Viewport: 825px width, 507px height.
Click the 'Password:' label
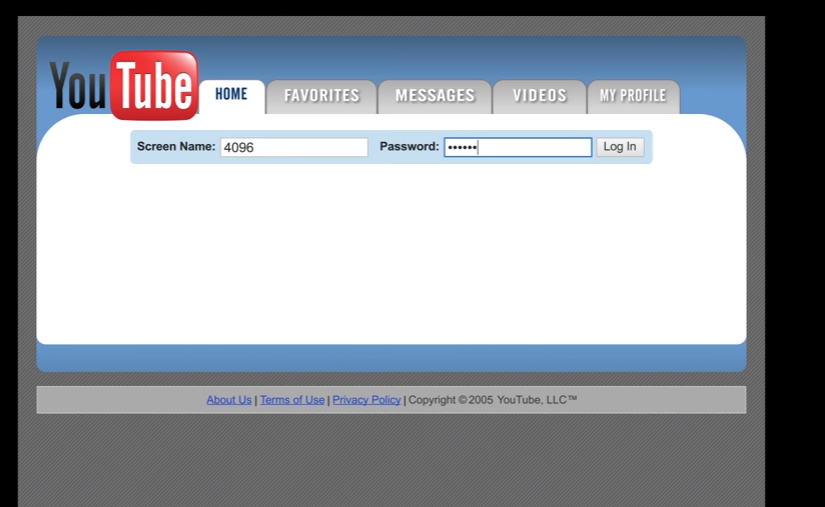[x=409, y=146]
